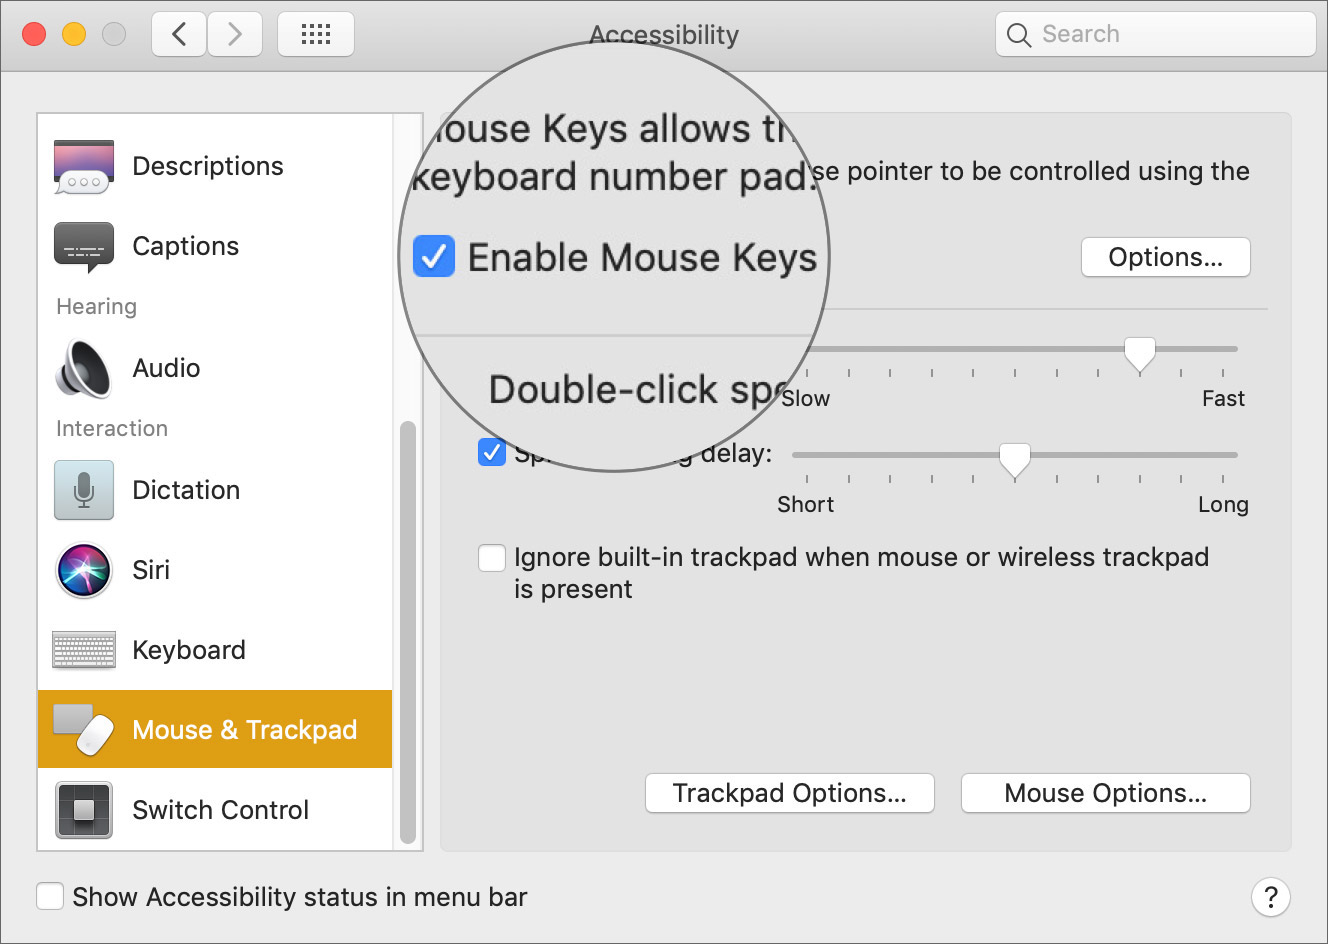Image resolution: width=1328 pixels, height=944 pixels.
Task: Click the forward navigation chevron
Action: tap(235, 33)
